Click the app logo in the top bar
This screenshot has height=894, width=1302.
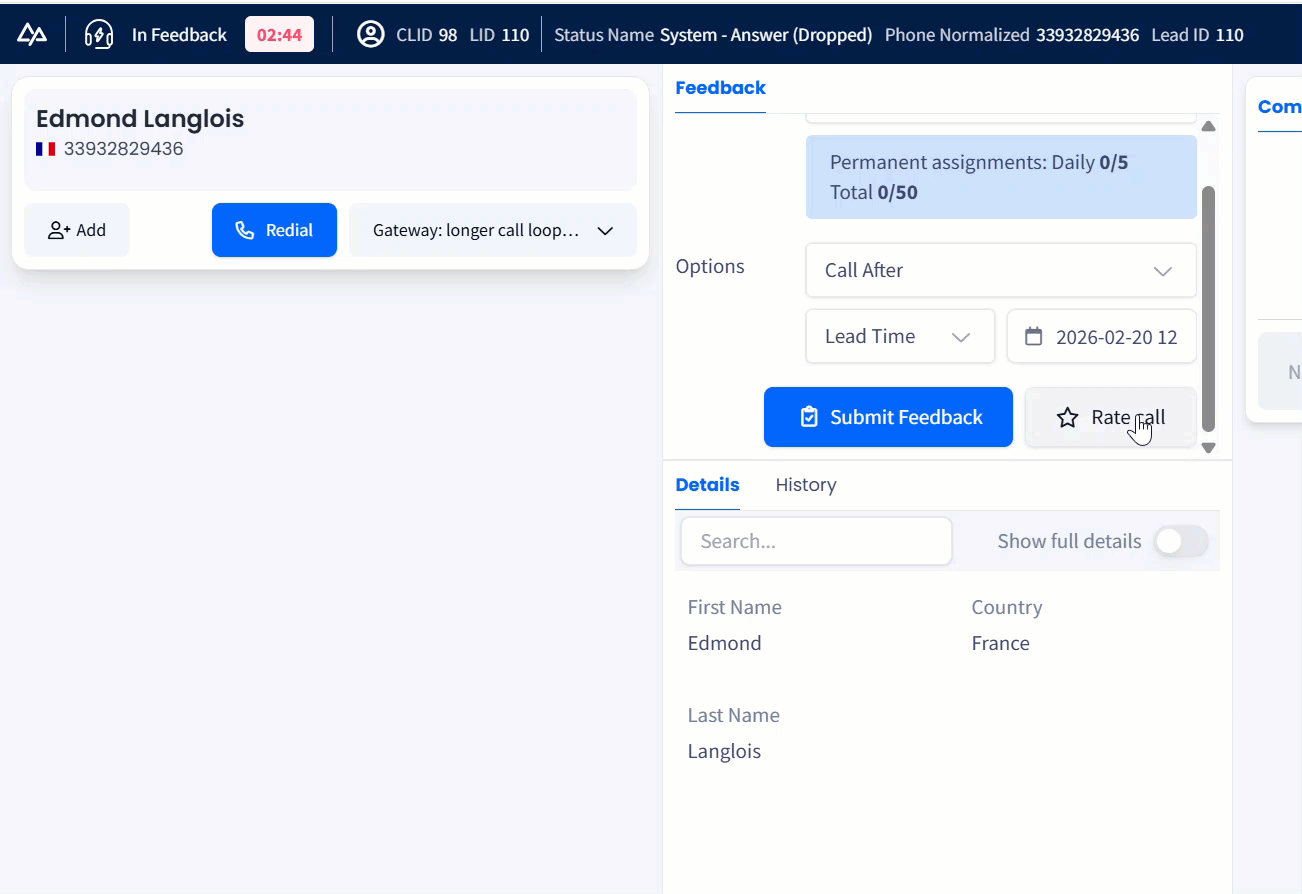click(x=33, y=33)
